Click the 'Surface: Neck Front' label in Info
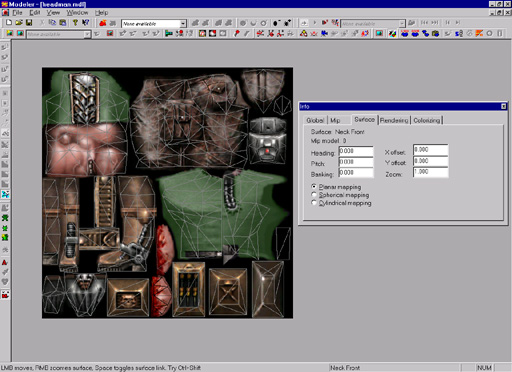The height and width of the screenshot is (372, 512). point(337,132)
